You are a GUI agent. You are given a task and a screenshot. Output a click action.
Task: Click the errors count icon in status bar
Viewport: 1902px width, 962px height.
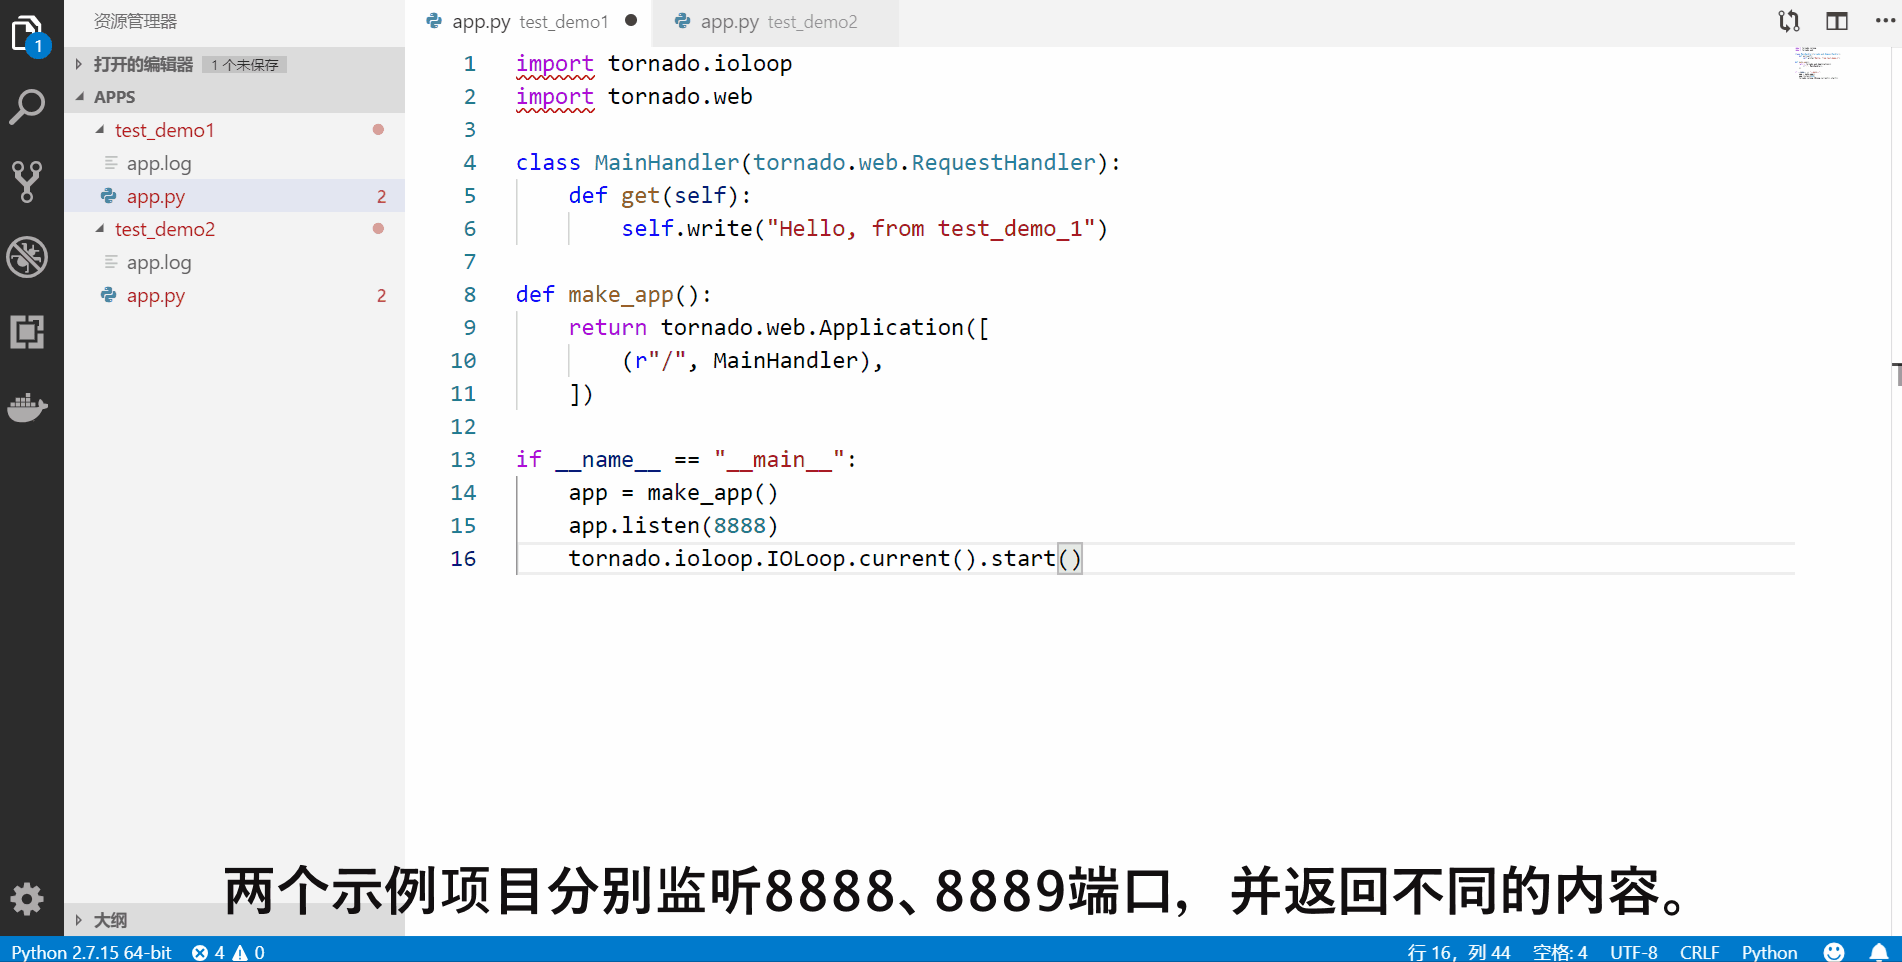click(x=200, y=952)
